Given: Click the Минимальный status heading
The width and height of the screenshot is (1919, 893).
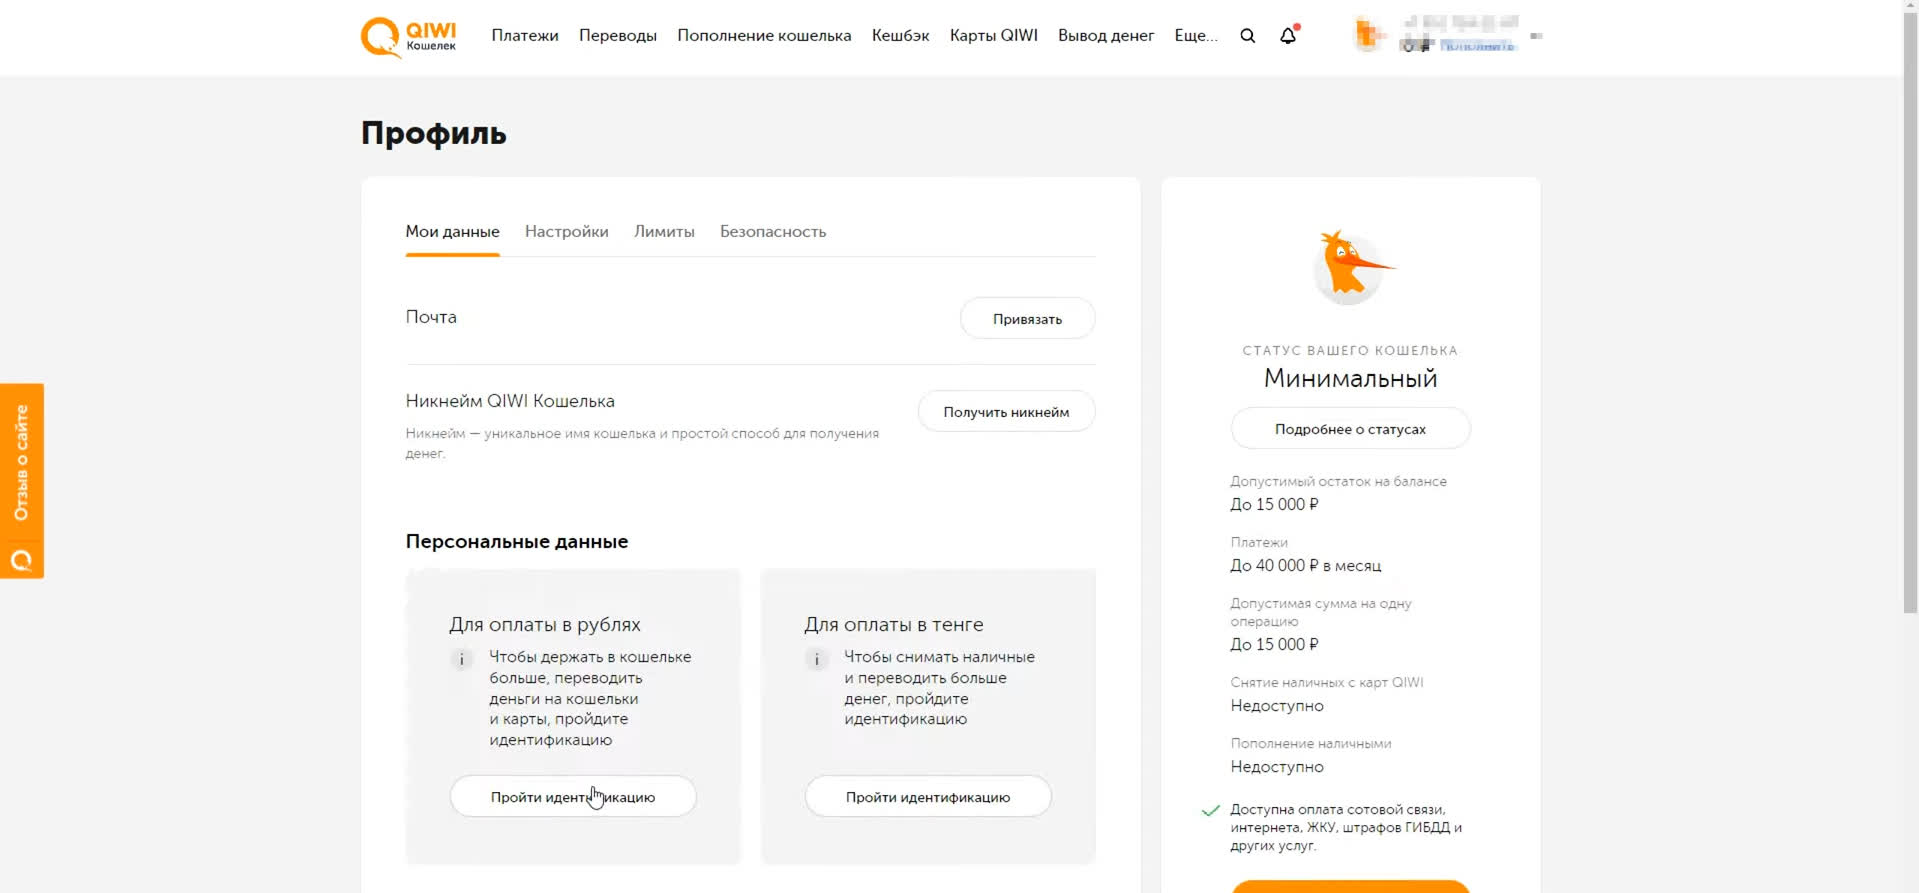Looking at the screenshot, I should (1350, 379).
